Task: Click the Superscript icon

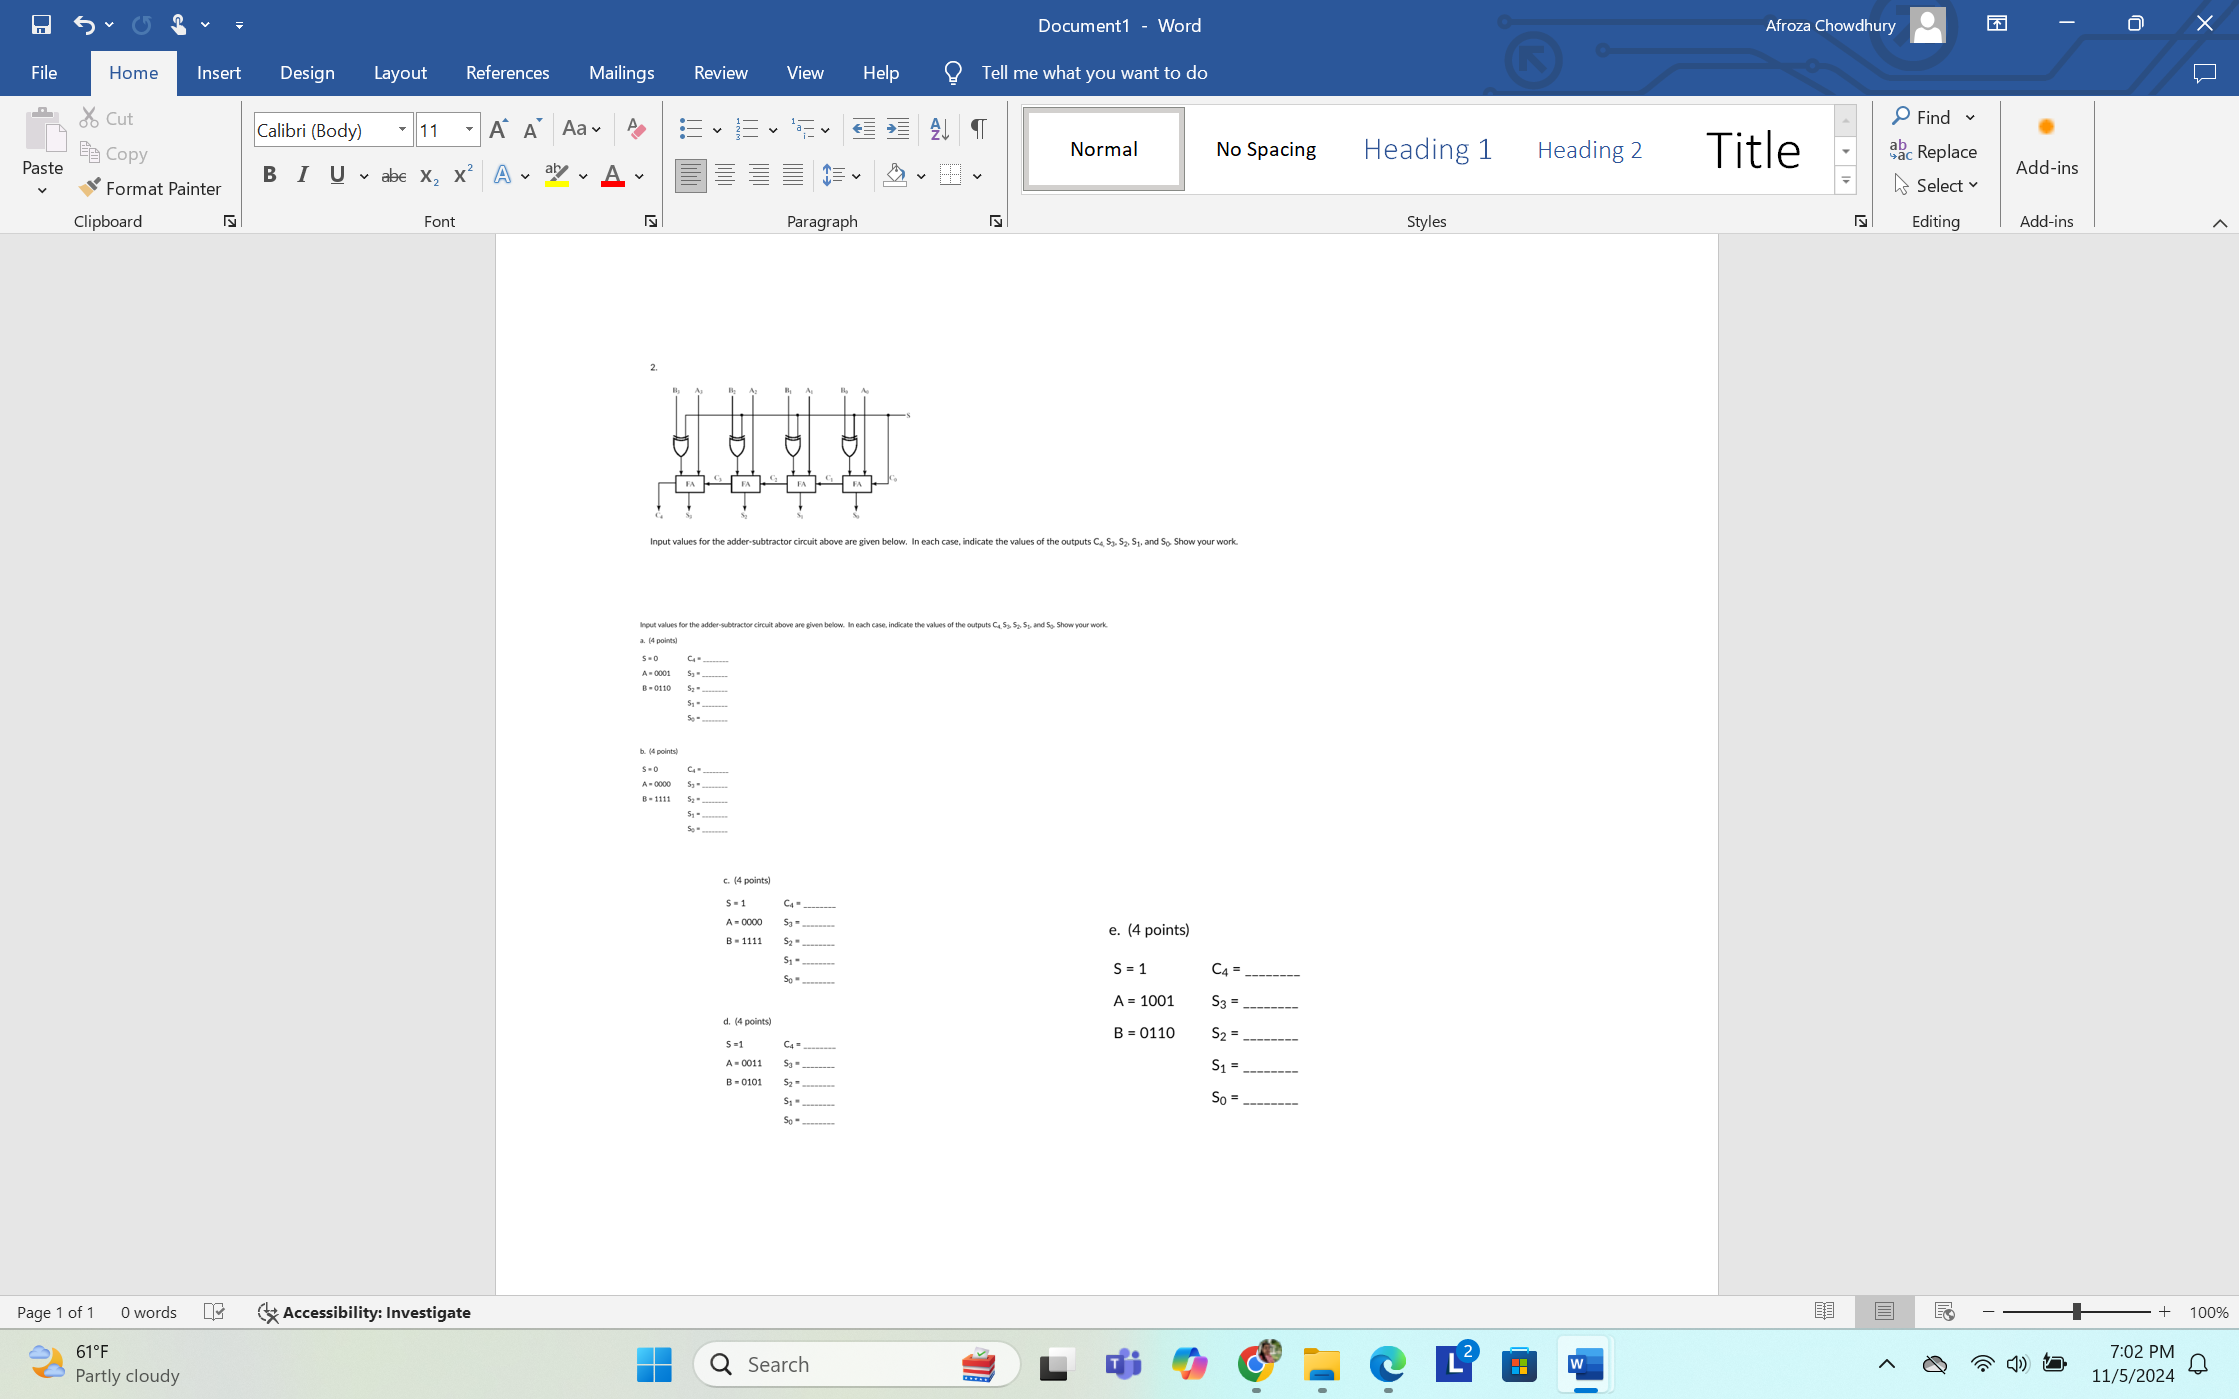Action: coord(462,176)
